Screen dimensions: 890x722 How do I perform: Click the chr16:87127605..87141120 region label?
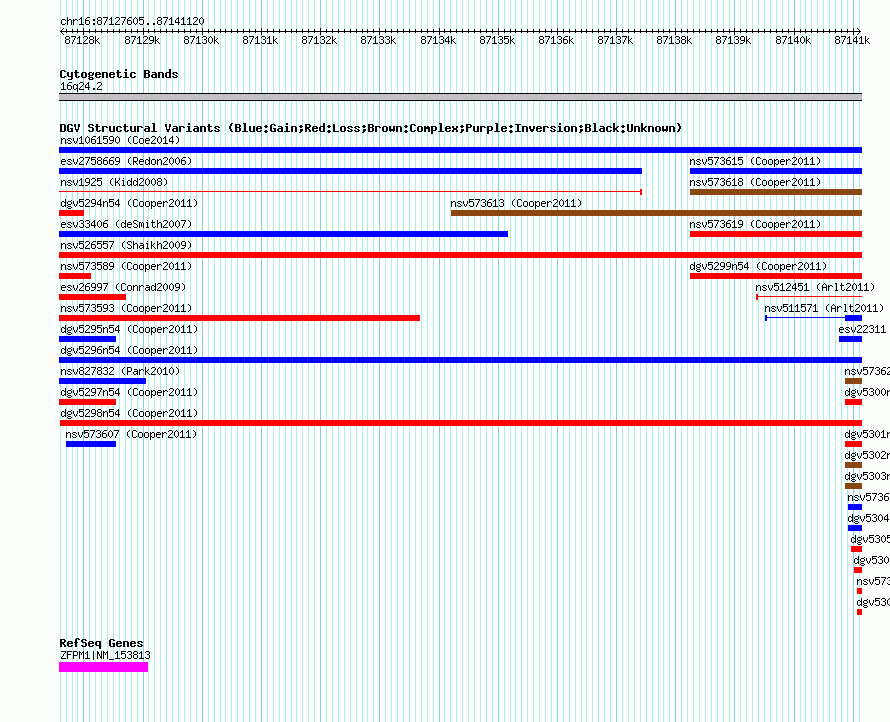(x=132, y=21)
